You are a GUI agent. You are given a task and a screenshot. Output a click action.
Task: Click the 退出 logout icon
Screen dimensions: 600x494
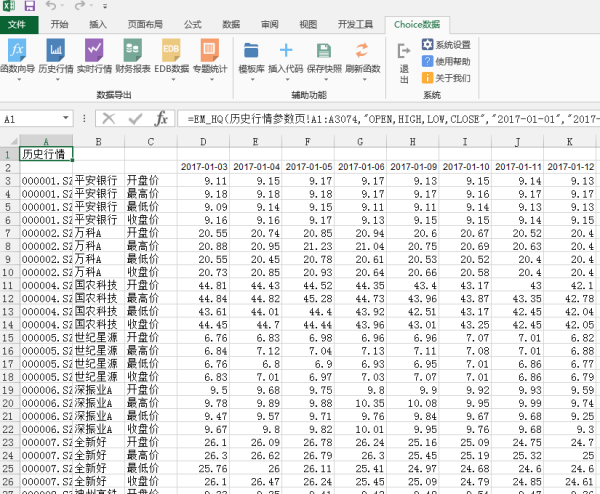pyautogui.click(x=404, y=57)
